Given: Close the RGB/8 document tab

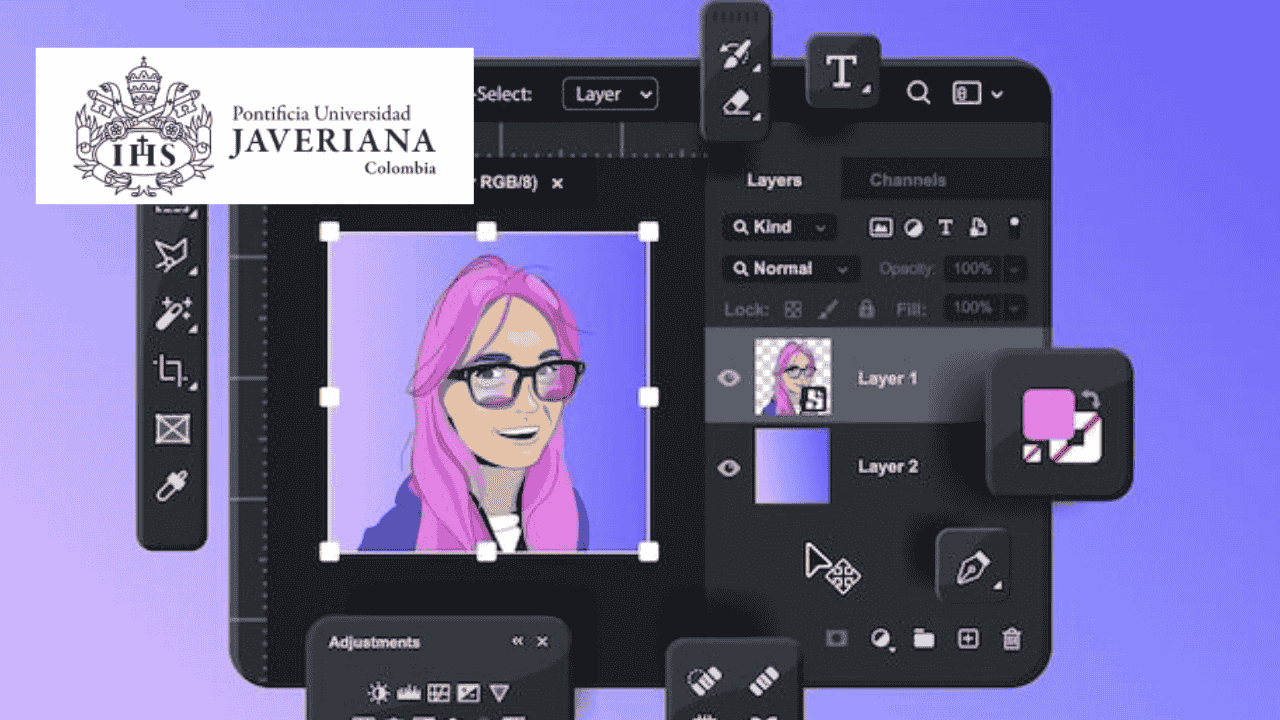Looking at the screenshot, I should tap(558, 183).
